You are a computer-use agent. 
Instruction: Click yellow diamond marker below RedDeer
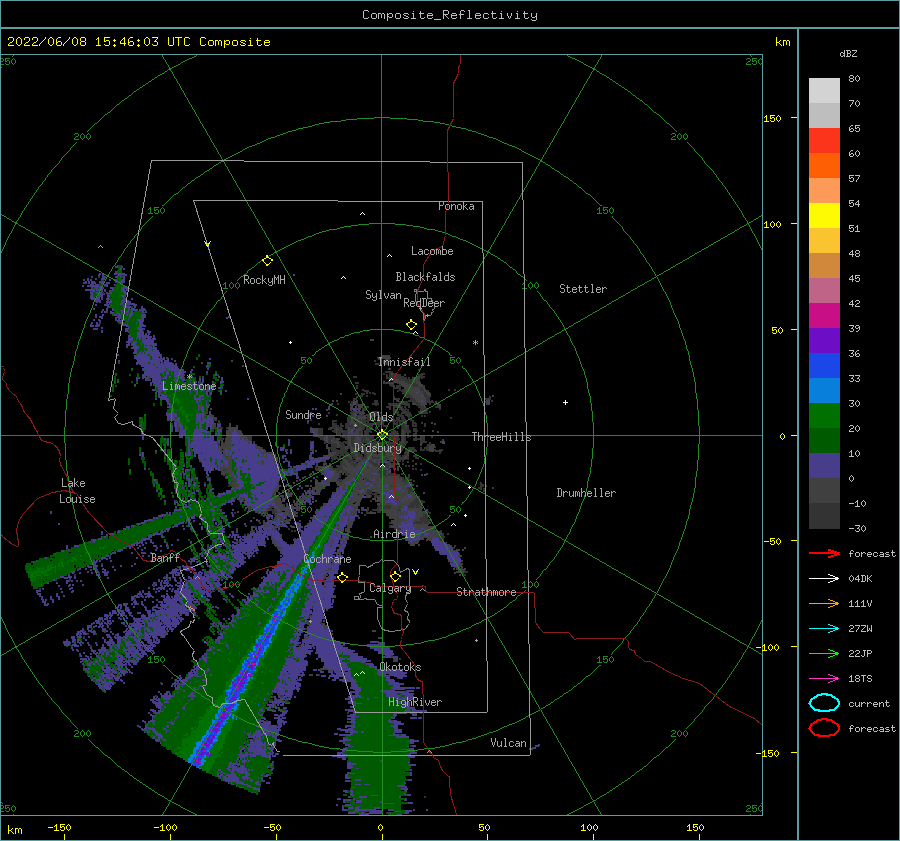pyautogui.click(x=412, y=325)
